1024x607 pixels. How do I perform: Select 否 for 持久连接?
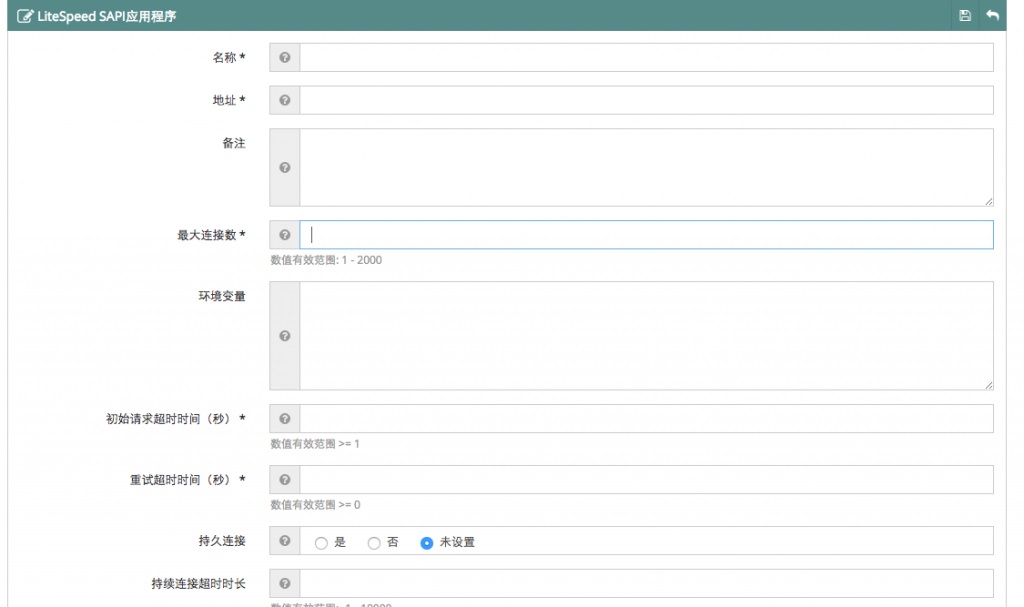374,543
